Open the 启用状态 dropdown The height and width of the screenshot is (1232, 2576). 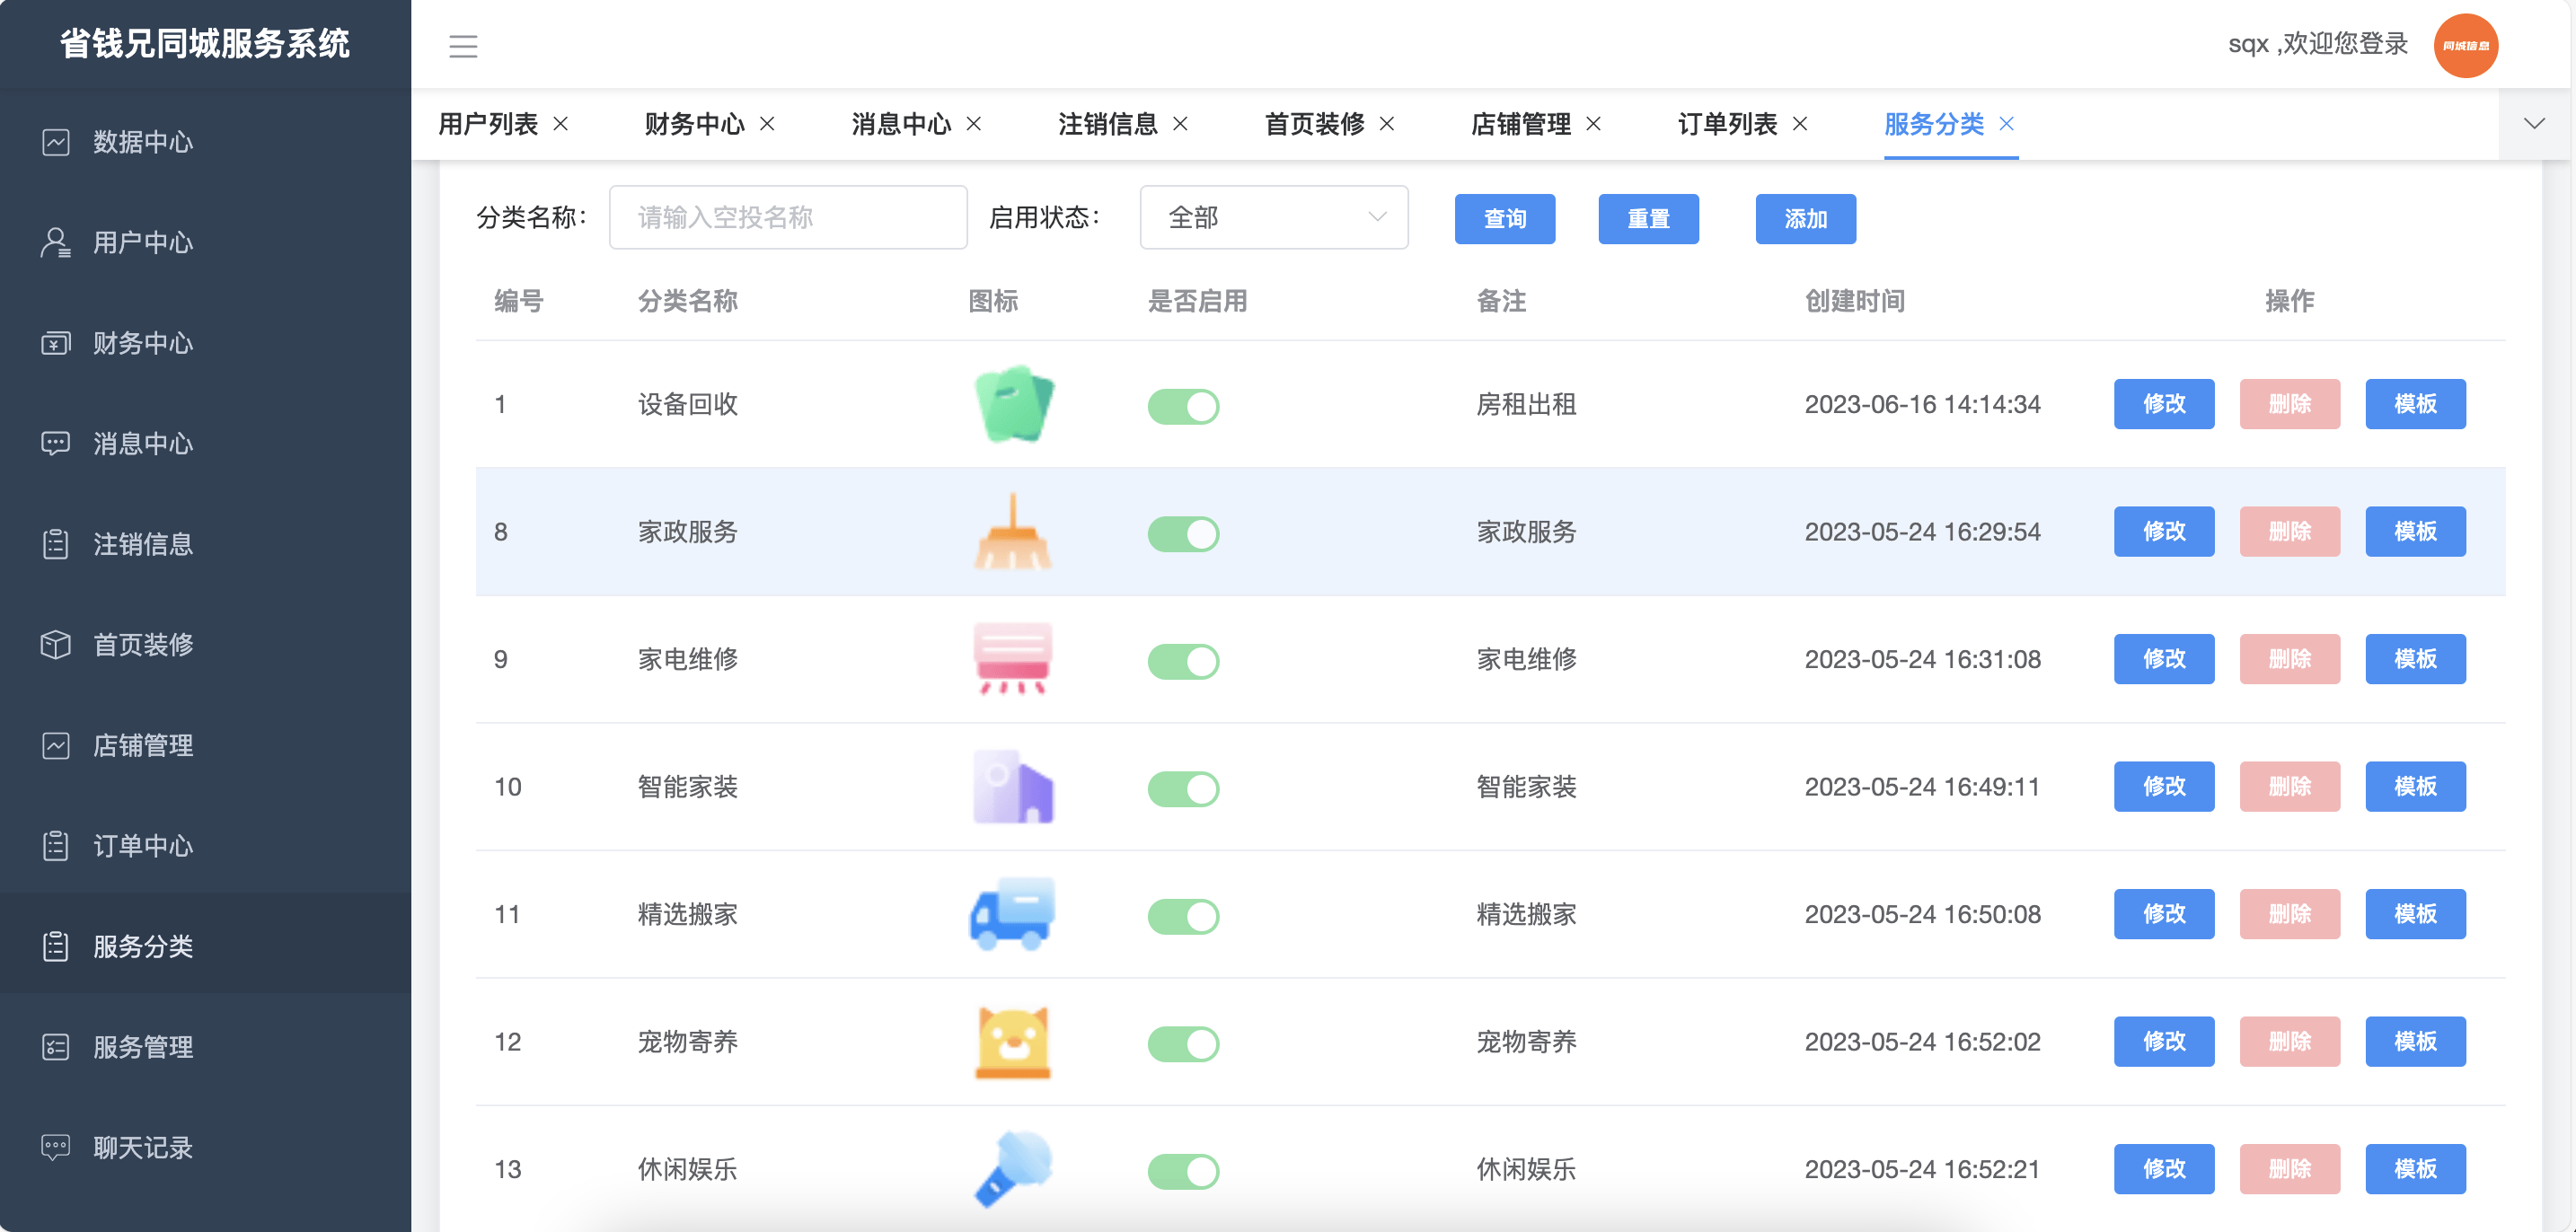[1274, 217]
